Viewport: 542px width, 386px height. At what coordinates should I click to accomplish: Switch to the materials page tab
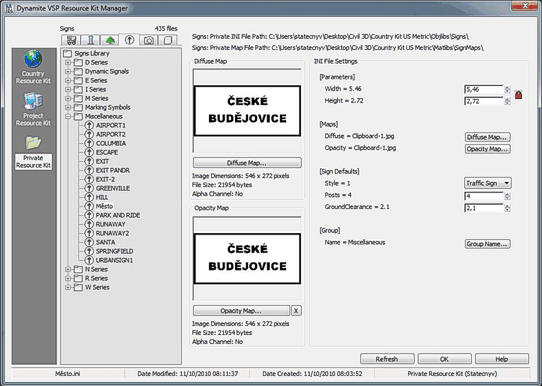[x=168, y=40]
